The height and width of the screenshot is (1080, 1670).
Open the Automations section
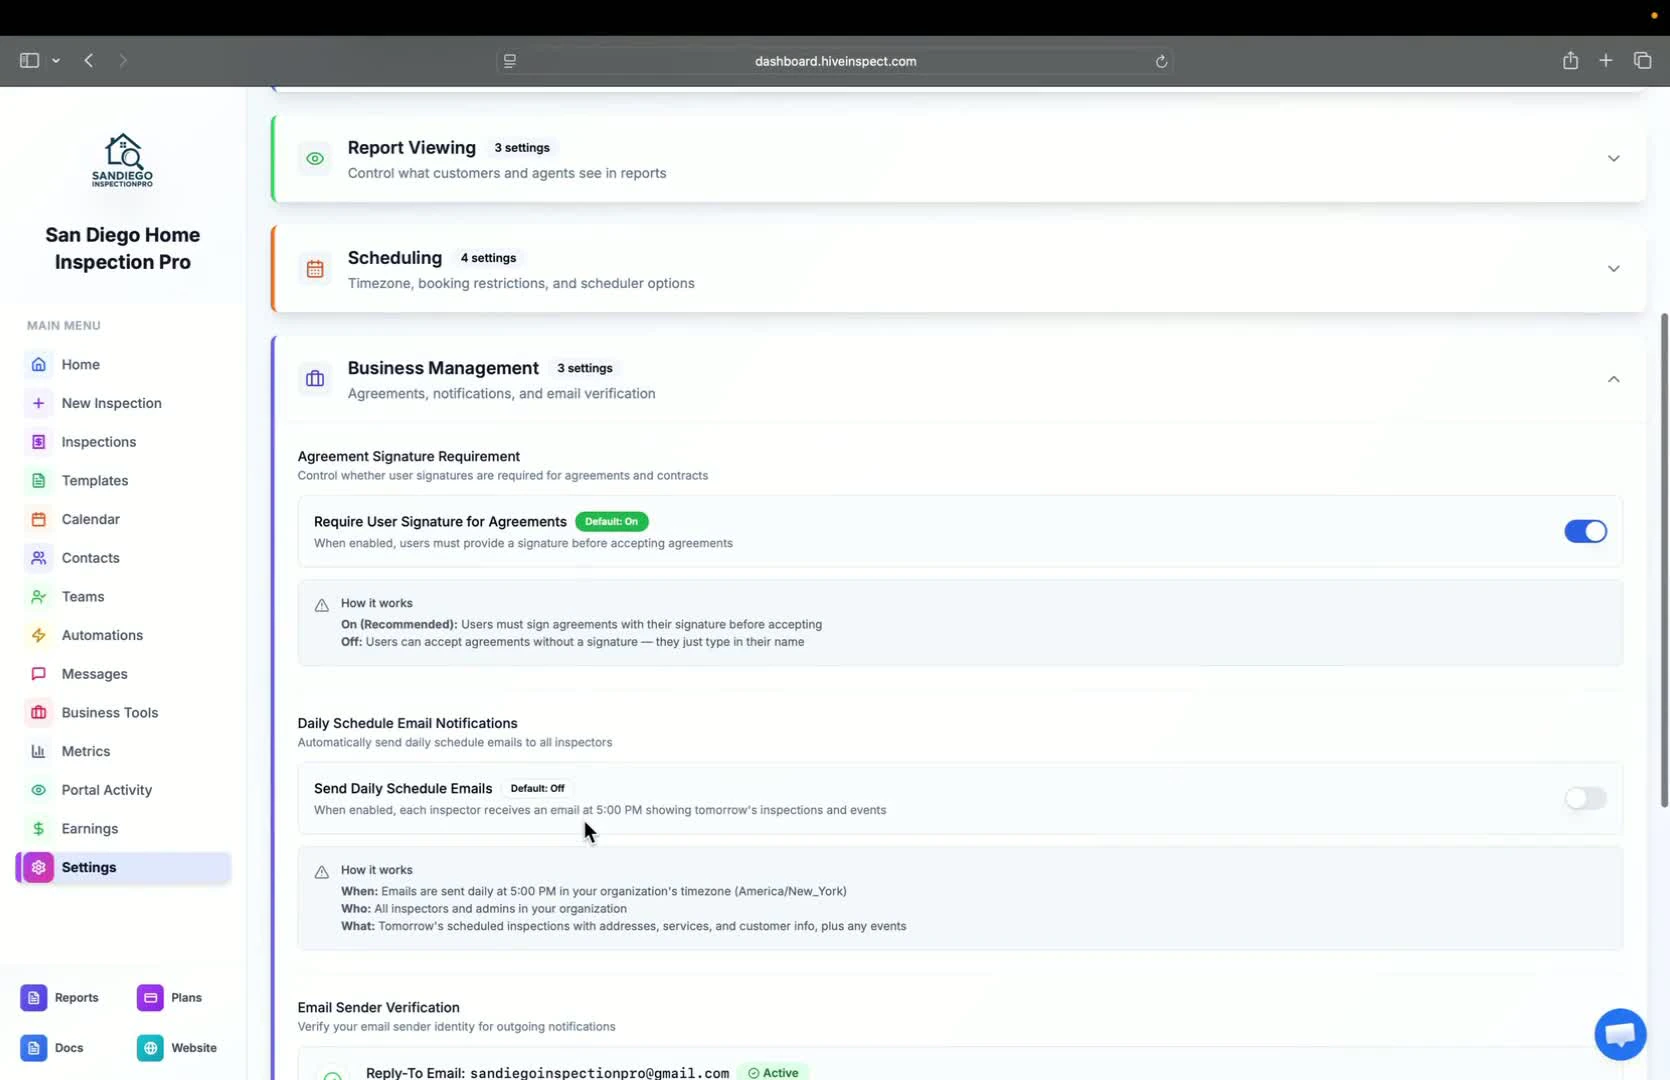point(101,635)
